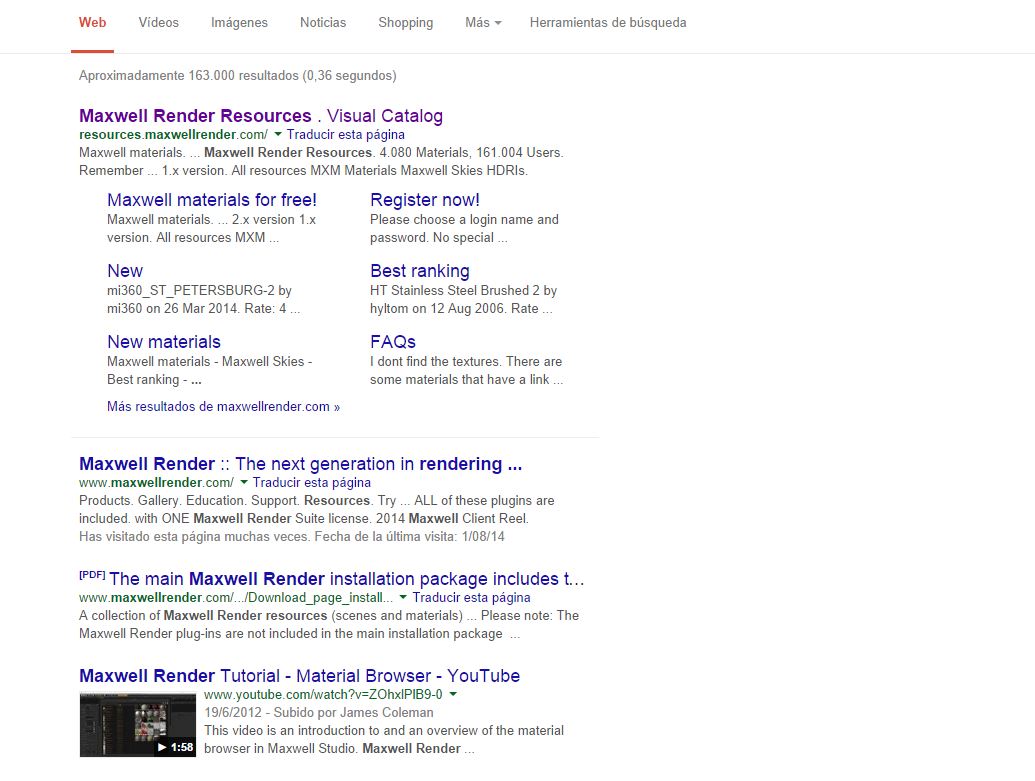The width and height of the screenshot is (1035, 781).
Task: Open Maxwell Render Resources Visual Catalog result
Action: (260, 116)
